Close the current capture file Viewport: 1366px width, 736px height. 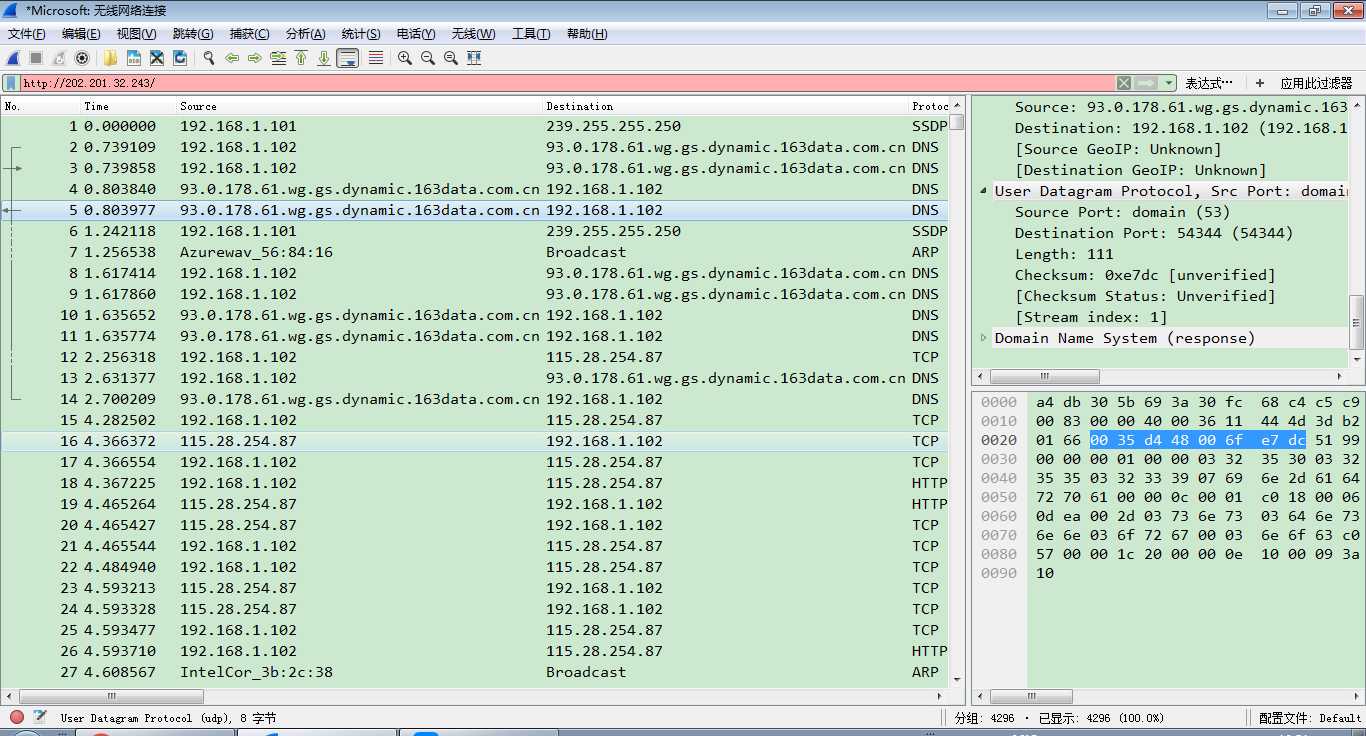coord(156,58)
